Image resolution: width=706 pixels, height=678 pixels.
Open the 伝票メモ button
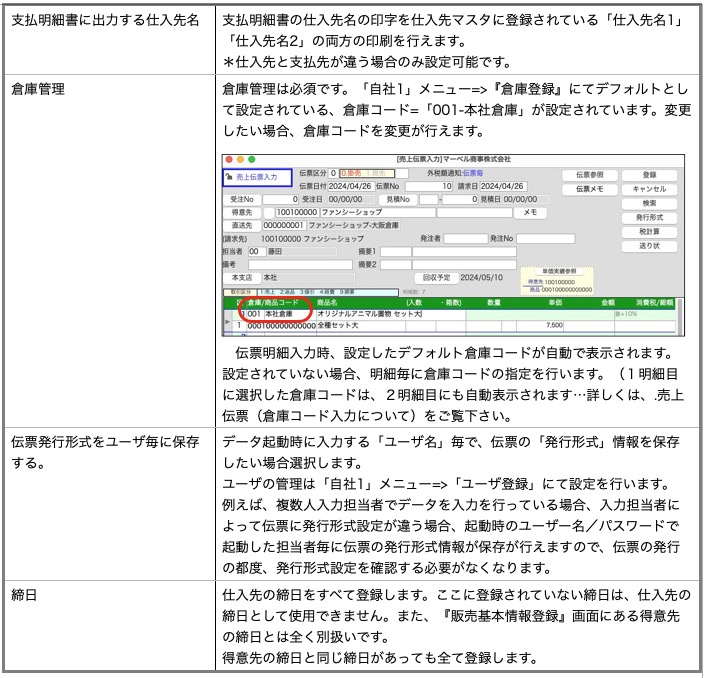589,188
